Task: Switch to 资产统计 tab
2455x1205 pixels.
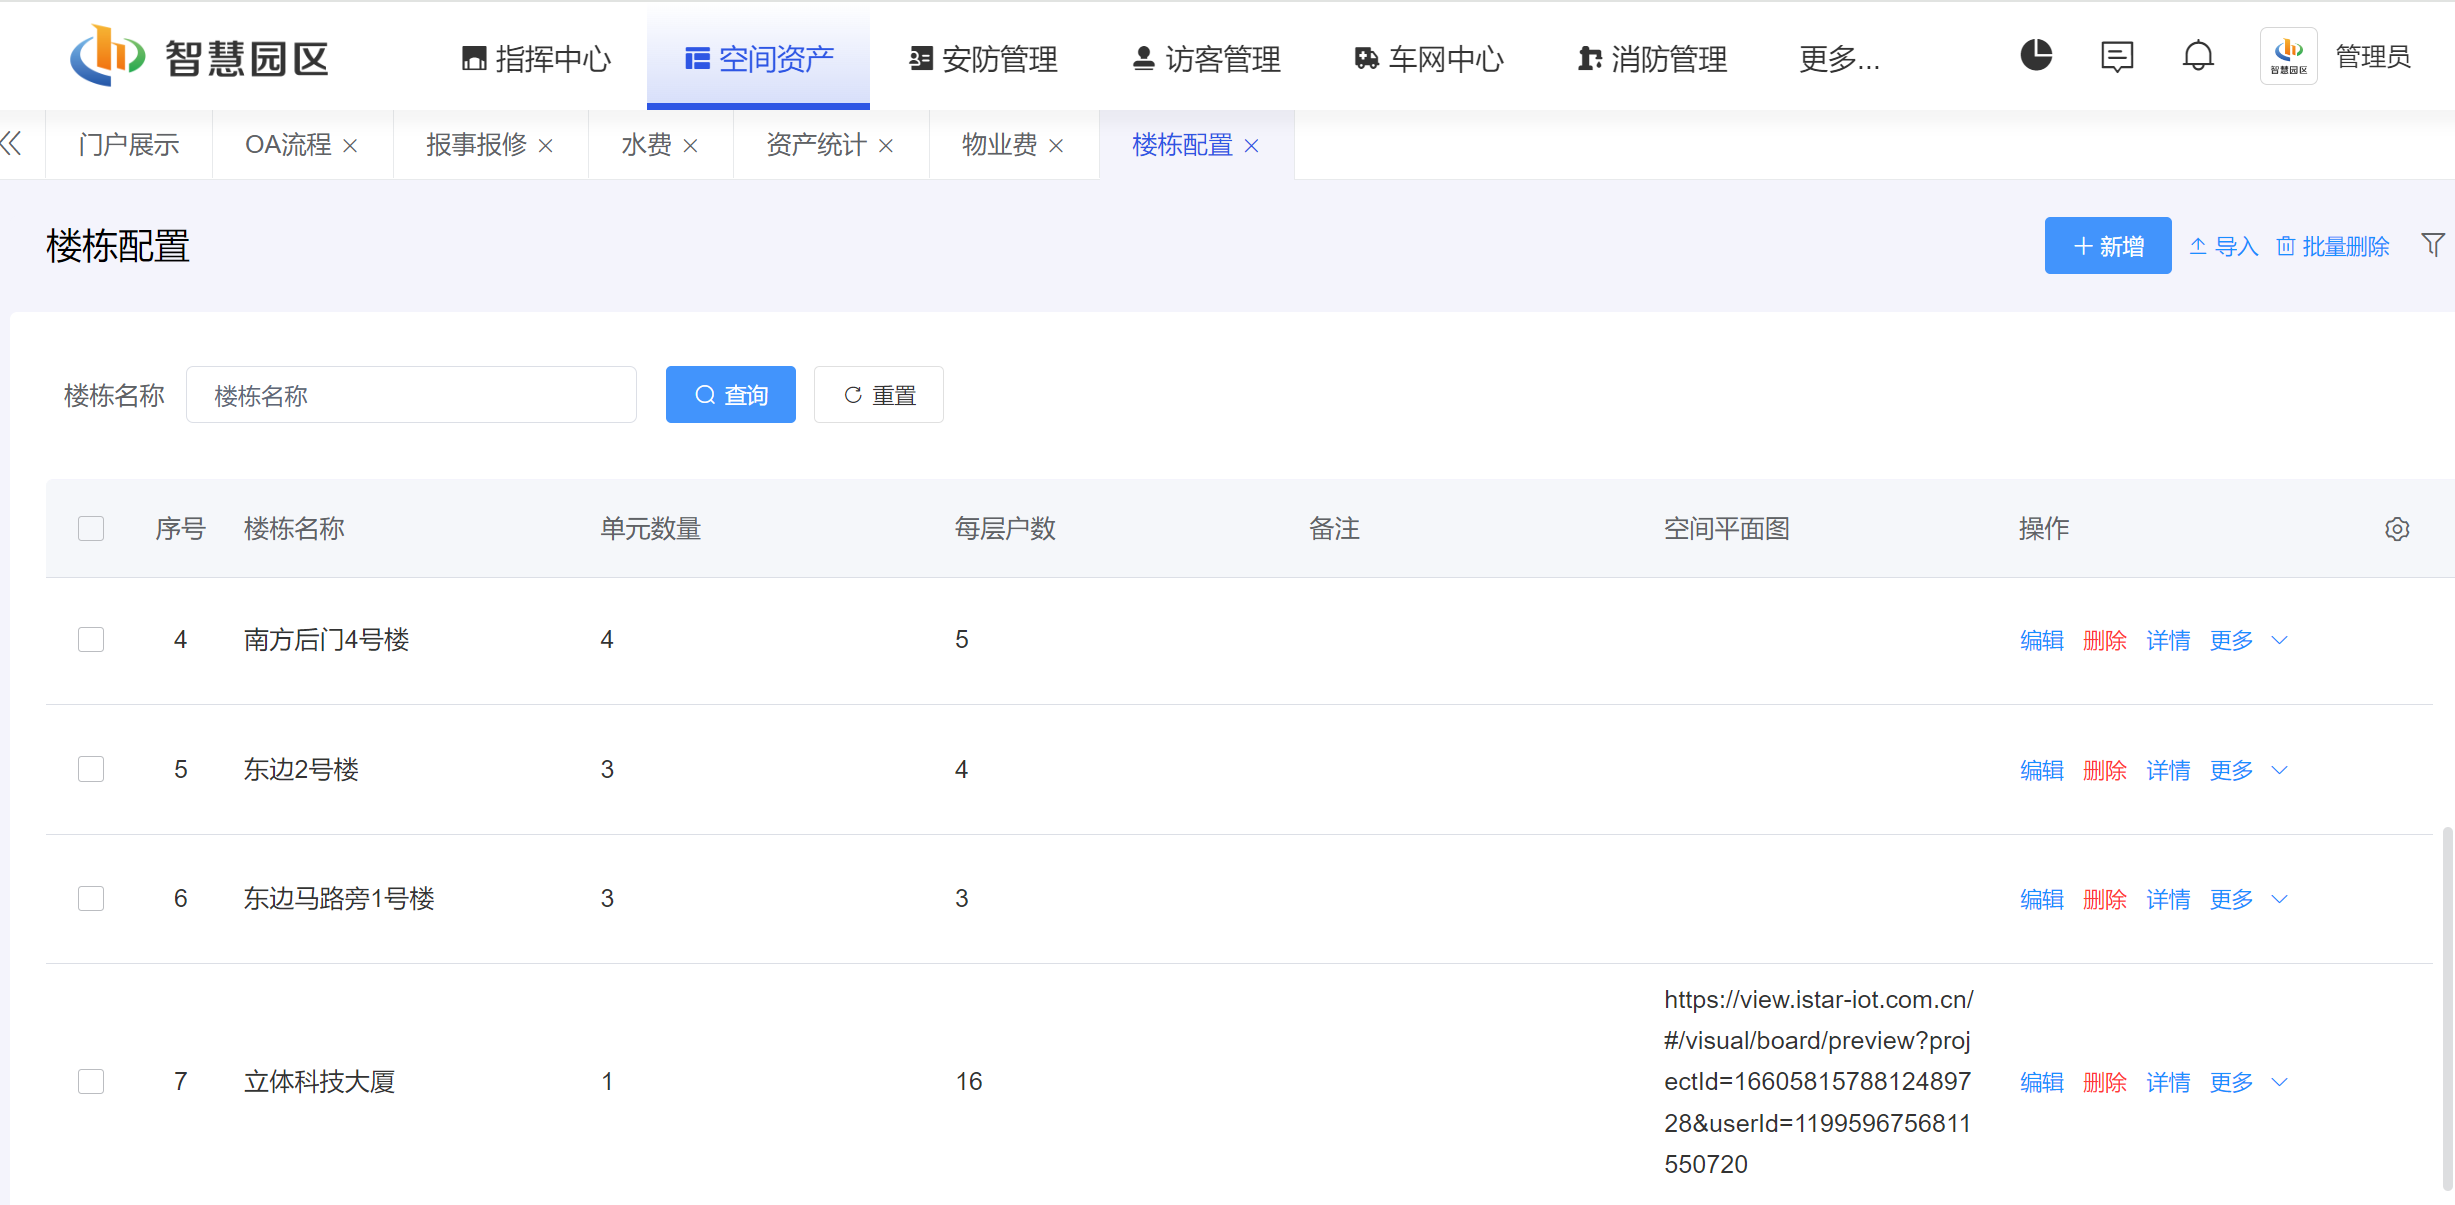Action: point(816,145)
